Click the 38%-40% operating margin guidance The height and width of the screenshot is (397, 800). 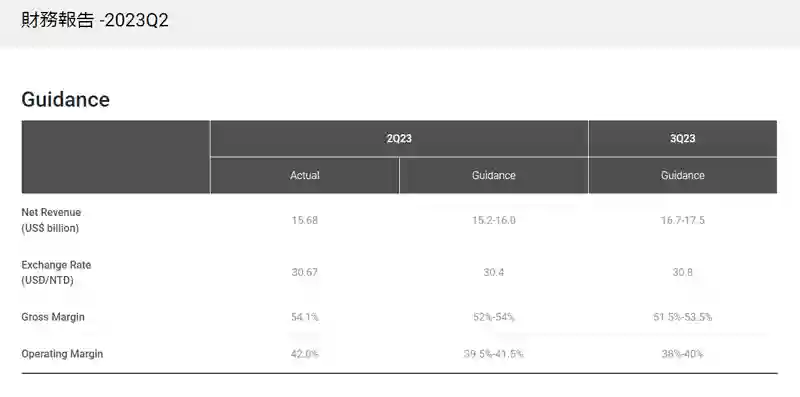tap(683, 354)
